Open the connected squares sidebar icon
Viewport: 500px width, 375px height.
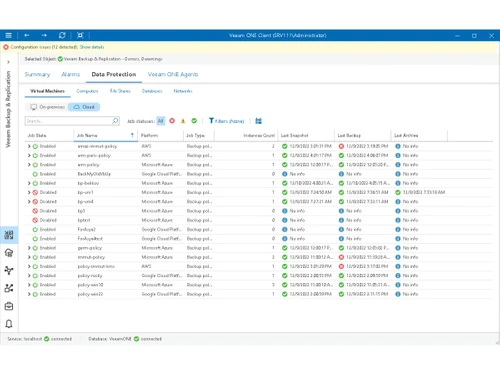click(x=9, y=288)
